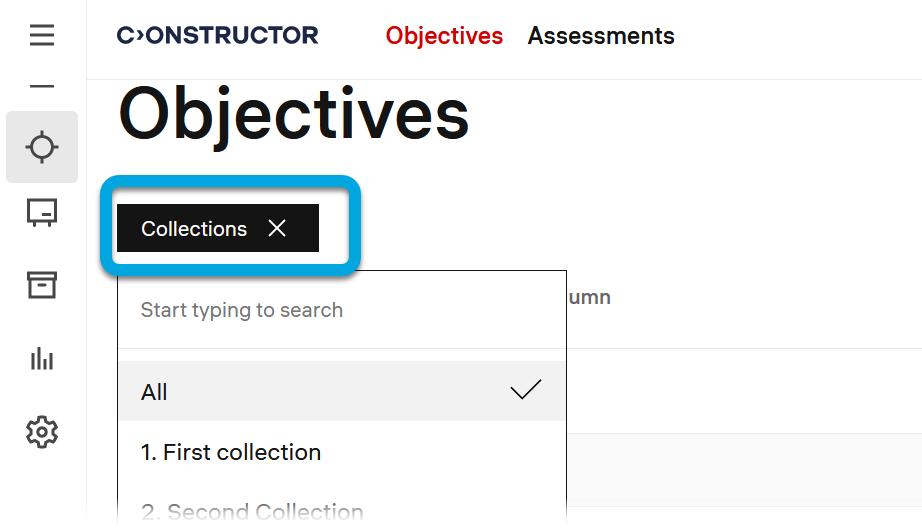The image size is (922, 528).
Task: Switch to the Assessments tab
Action: [x=601, y=36]
